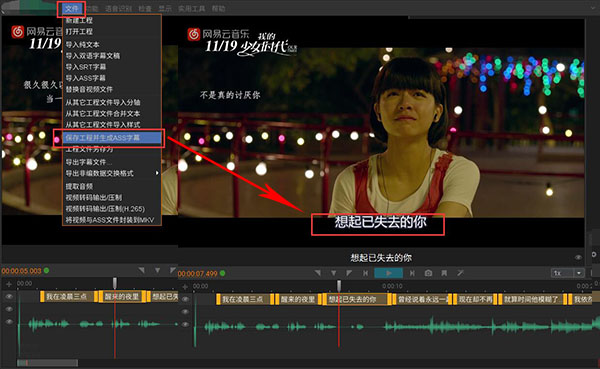Toggle subtitle track eye in right timeline
The height and width of the screenshot is (369, 600).
pos(185,299)
